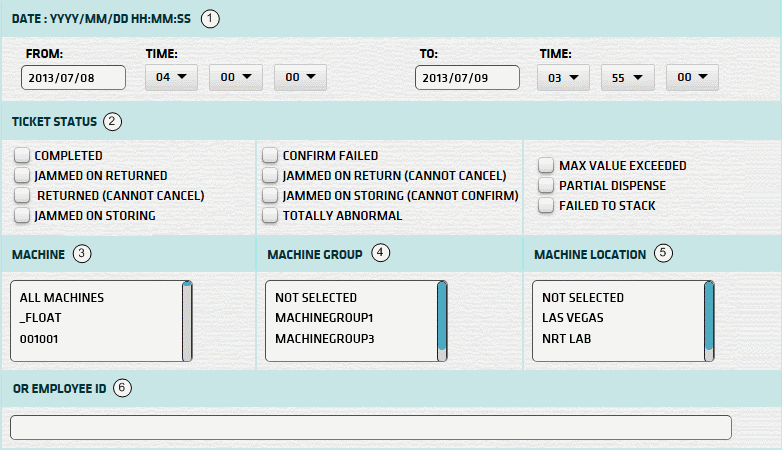Check the Confirm Failed checkbox
This screenshot has height=450, width=782.
[270, 156]
